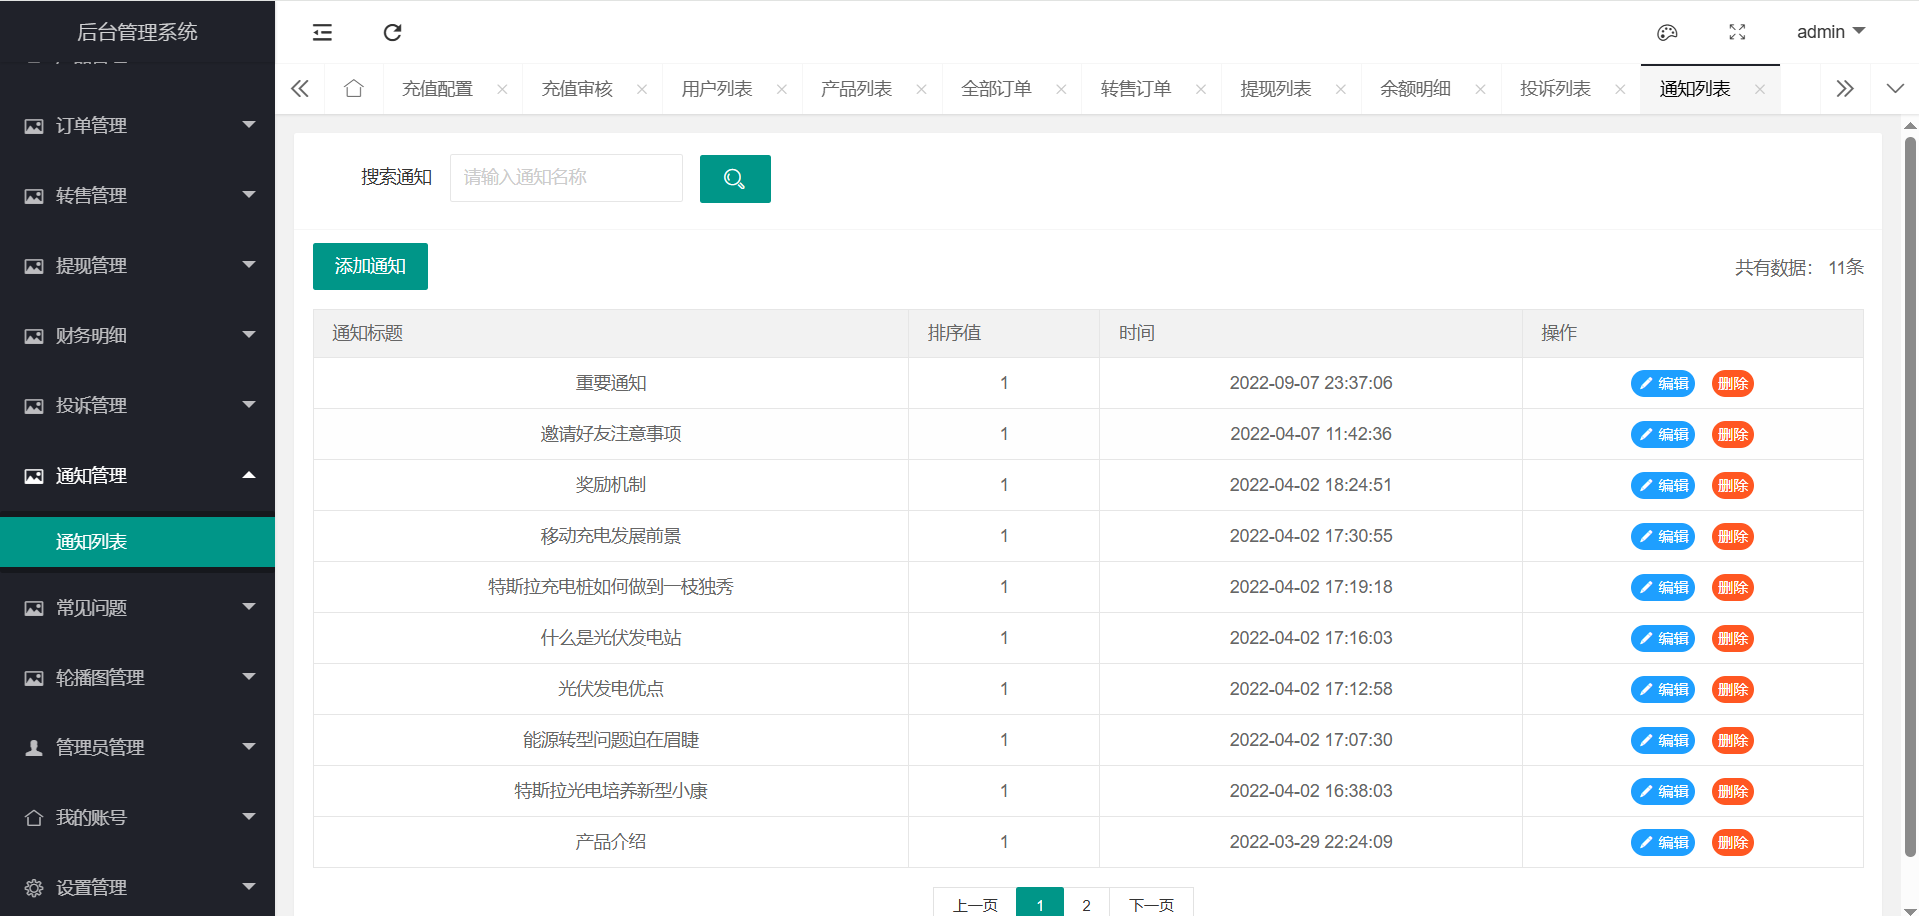Click the 请输入通知名称 search field
Screen dimensions: 1919x916
point(566,178)
